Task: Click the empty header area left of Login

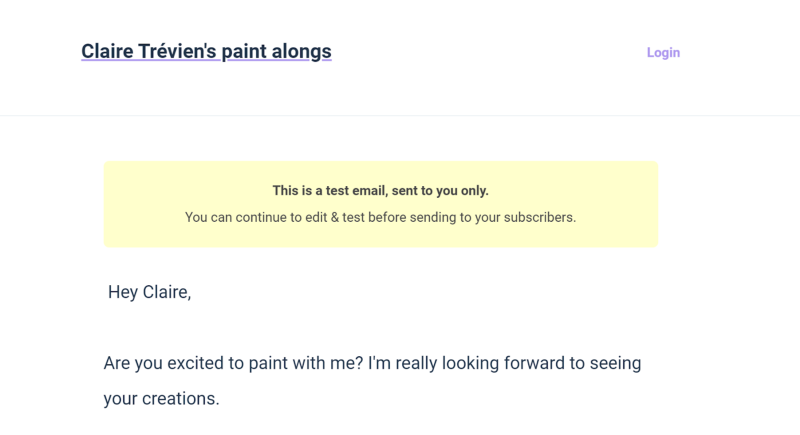Action: [x=490, y=53]
